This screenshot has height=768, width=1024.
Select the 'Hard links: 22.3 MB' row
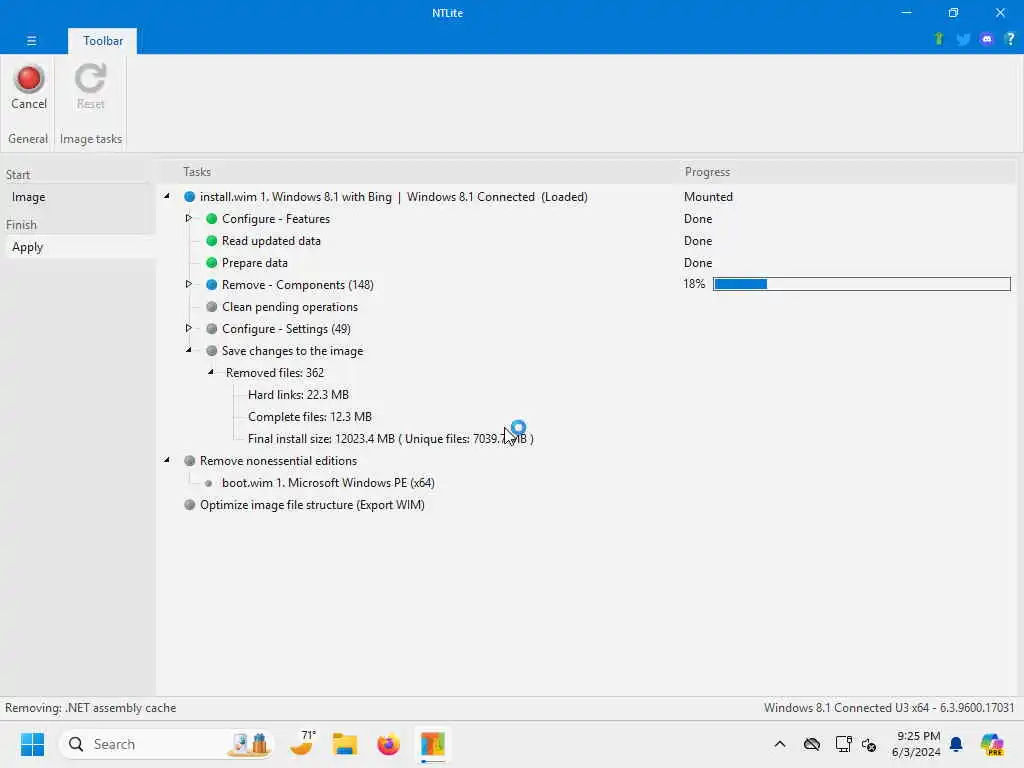tap(298, 394)
